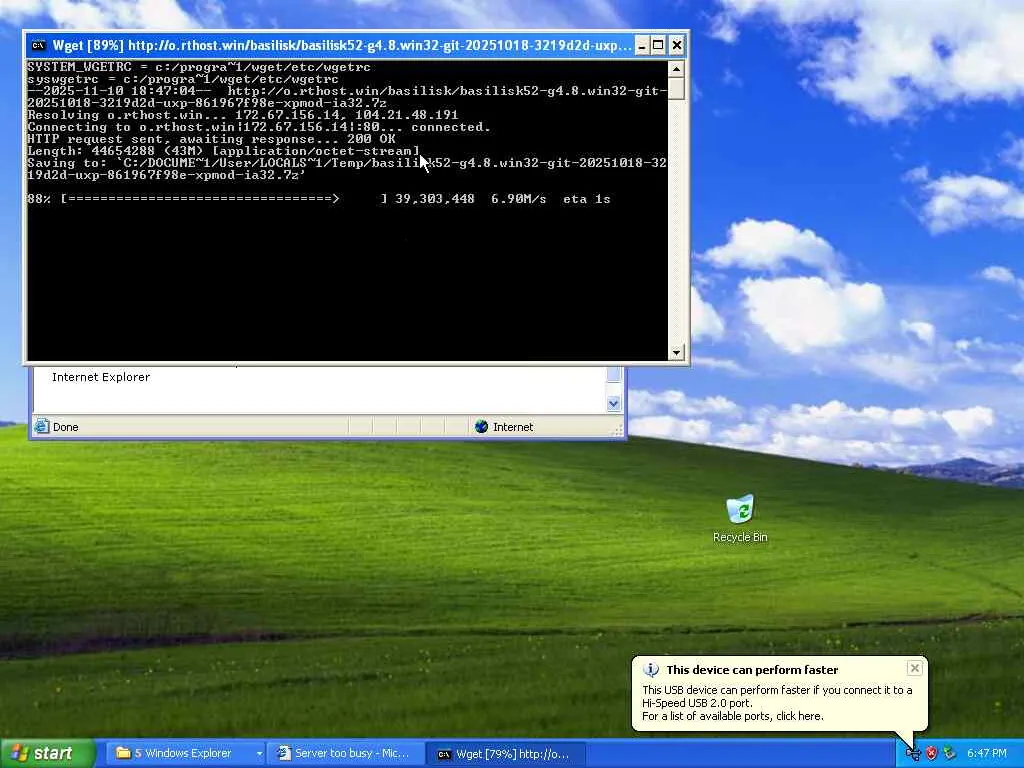Image resolution: width=1024 pixels, height=768 pixels.
Task: Expand the Windows Explorer group dropdown arrow
Action: pos(259,754)
